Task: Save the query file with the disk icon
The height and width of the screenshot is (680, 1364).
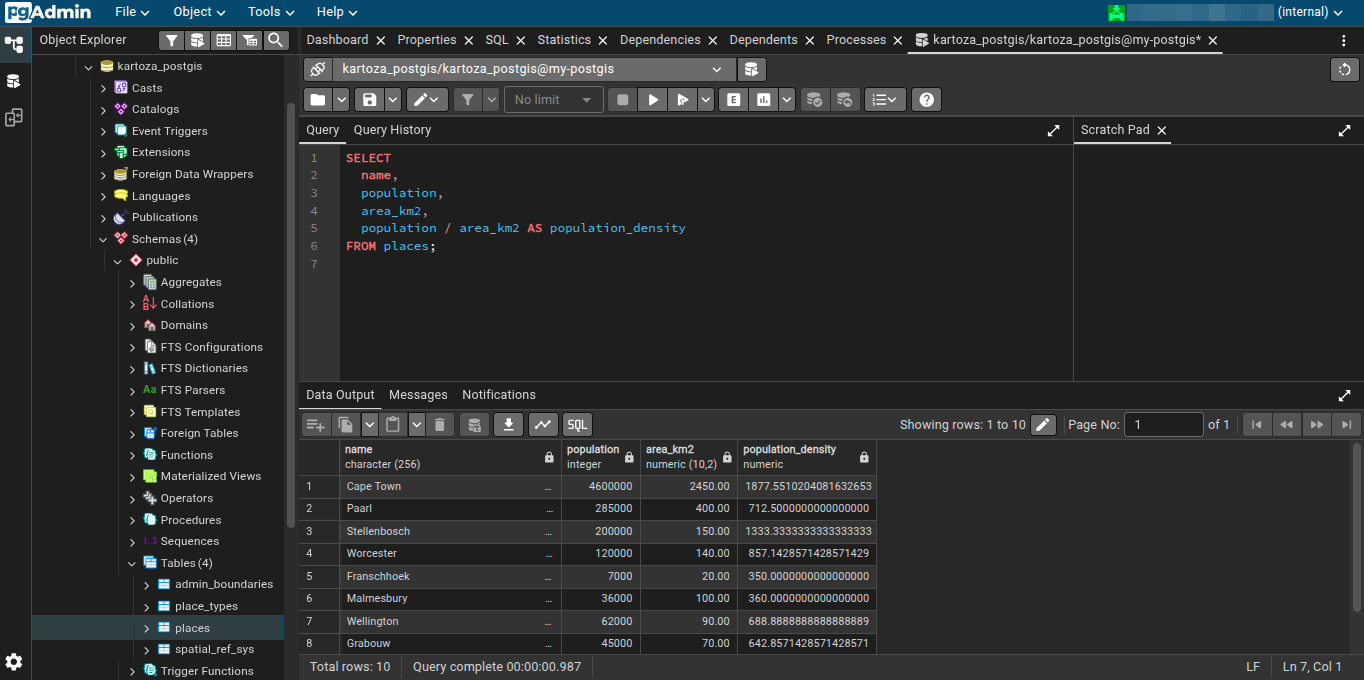Action: (x=370, y=100)
